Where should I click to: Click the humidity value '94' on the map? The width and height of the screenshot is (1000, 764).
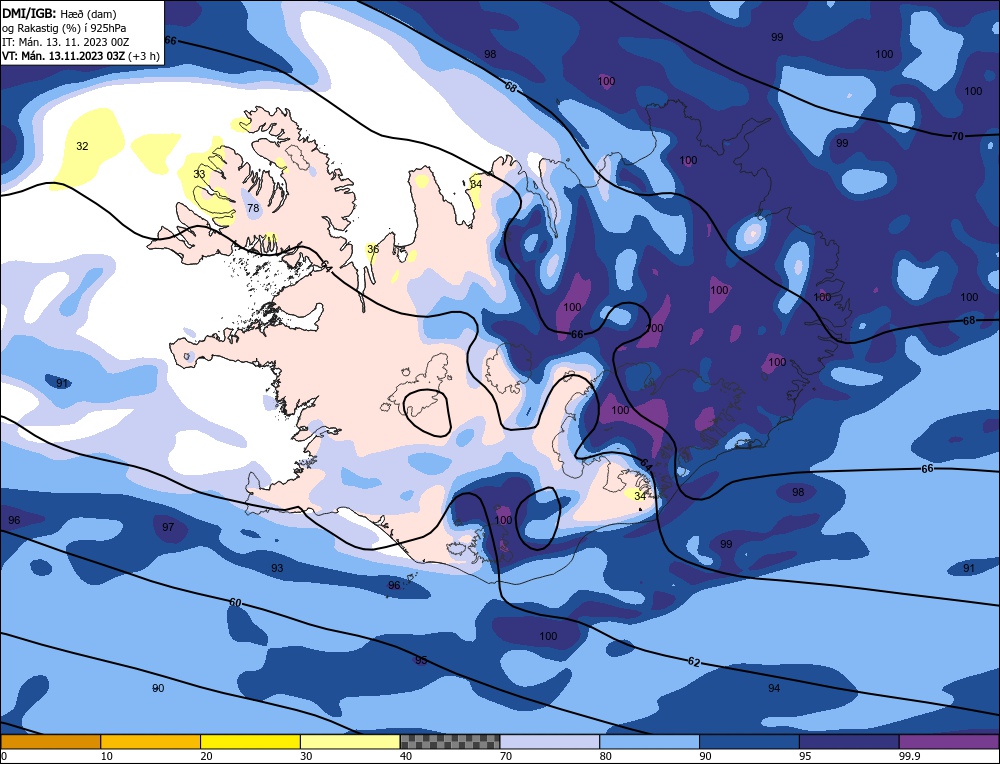coord(774,688)
